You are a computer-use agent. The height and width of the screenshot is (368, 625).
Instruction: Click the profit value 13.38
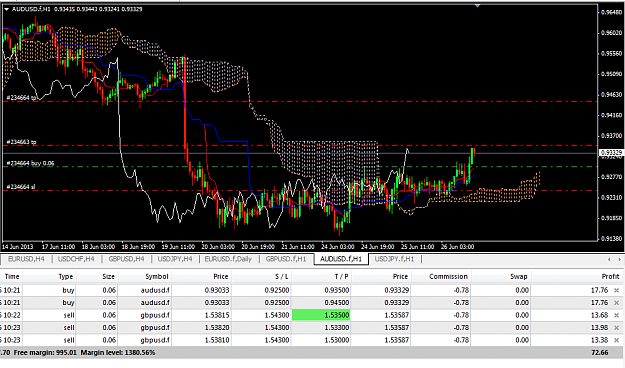(599, 340)
